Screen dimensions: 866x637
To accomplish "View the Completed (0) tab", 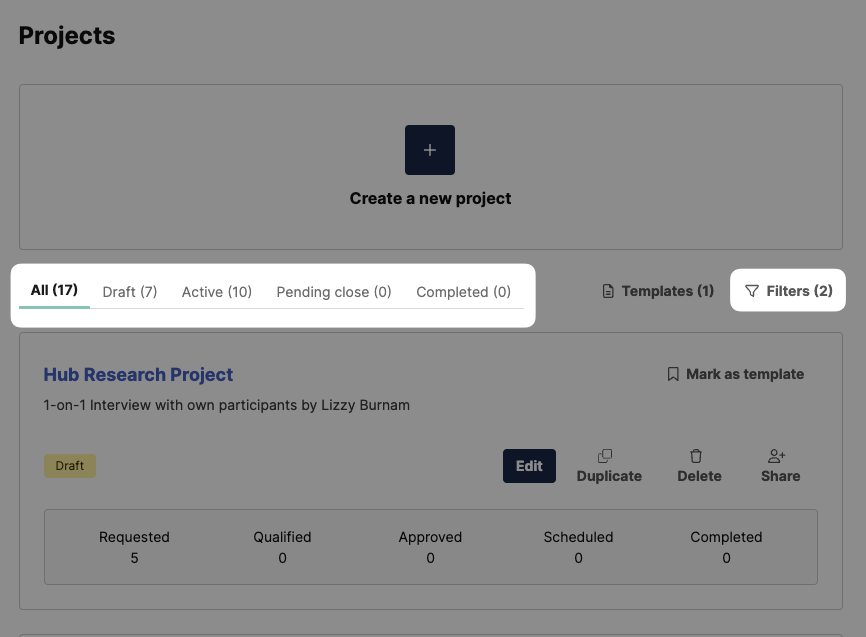I will (x=463, y=292).
